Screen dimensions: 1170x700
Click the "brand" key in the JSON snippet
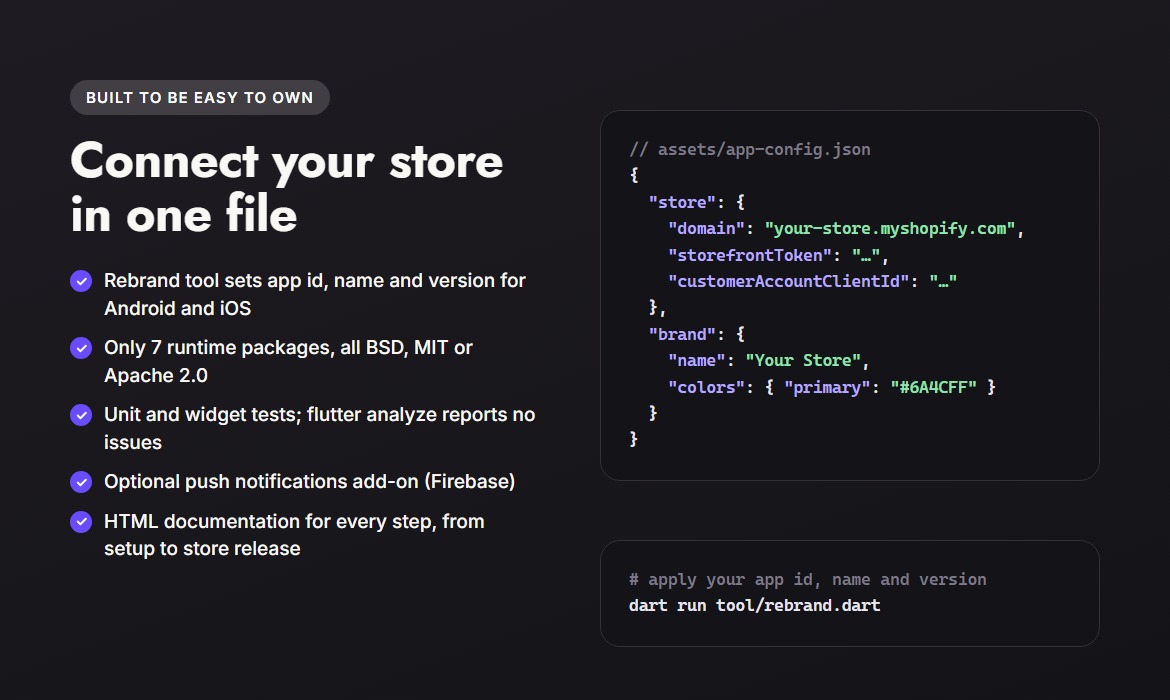[682, 334]
